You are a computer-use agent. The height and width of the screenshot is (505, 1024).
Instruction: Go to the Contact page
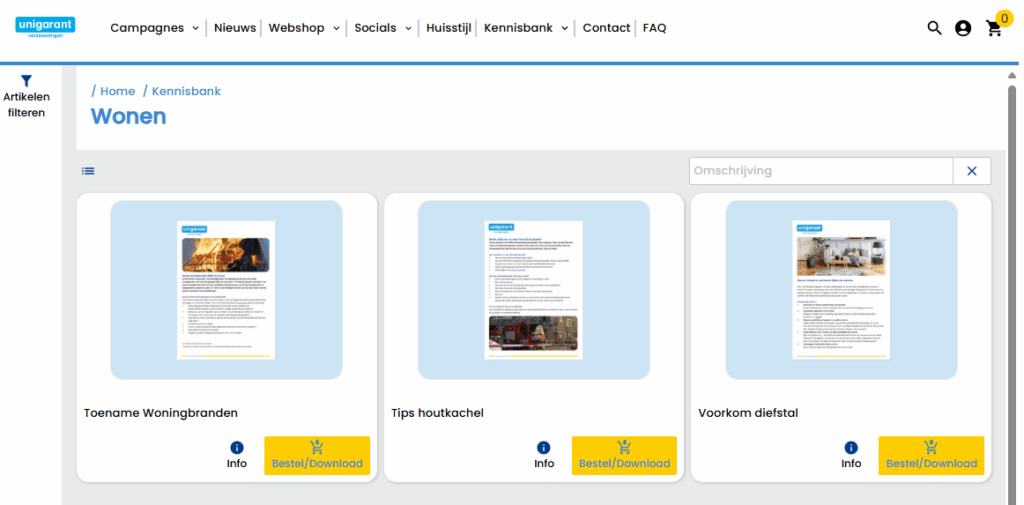pos(606,28)
